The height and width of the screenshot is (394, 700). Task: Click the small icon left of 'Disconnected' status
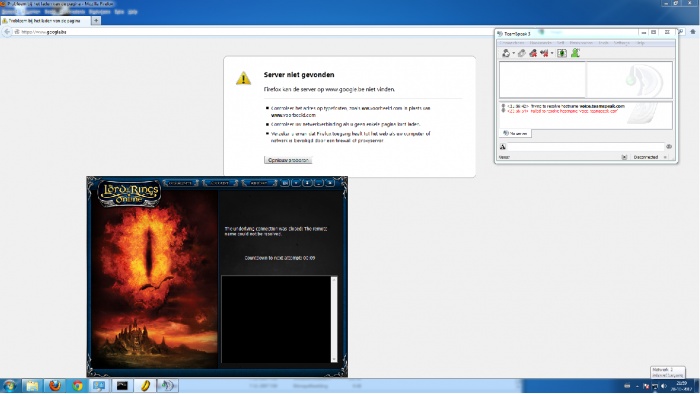[624, 157]
